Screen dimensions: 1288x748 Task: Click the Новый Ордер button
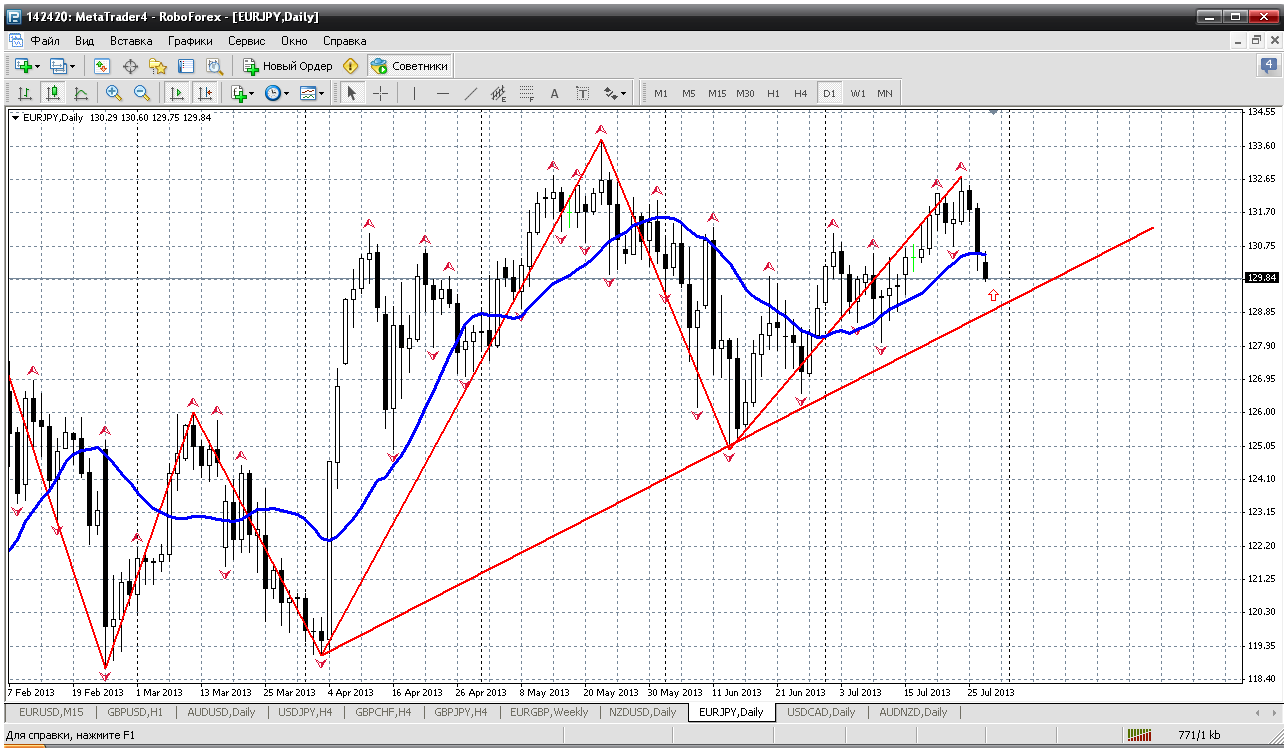[287, 66]
